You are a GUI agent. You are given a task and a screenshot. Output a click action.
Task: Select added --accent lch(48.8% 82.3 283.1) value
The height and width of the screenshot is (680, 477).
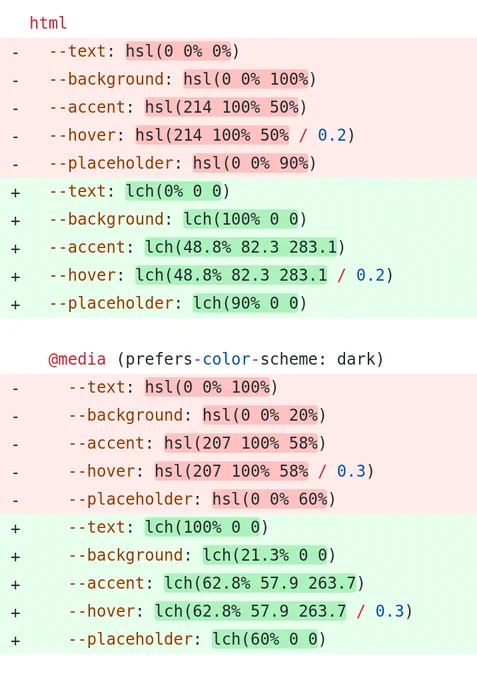click(x=245, y=247)
